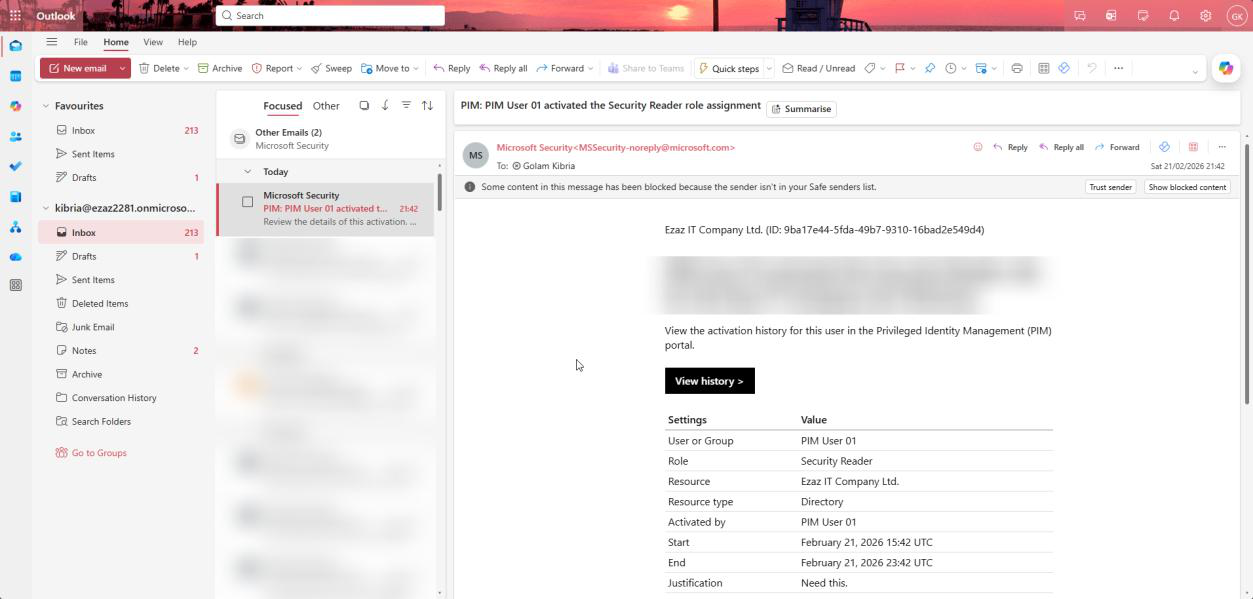Click the Trust sender button

point(1110,187)
